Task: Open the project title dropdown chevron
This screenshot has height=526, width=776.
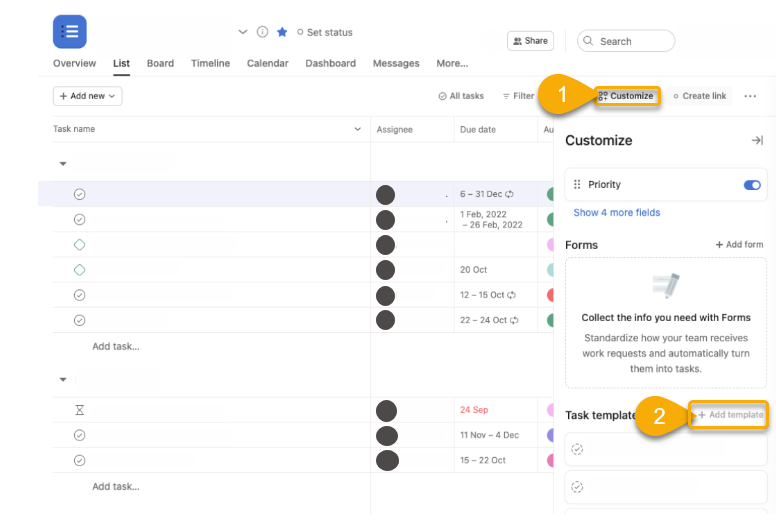Action: [x=243, y=32]
